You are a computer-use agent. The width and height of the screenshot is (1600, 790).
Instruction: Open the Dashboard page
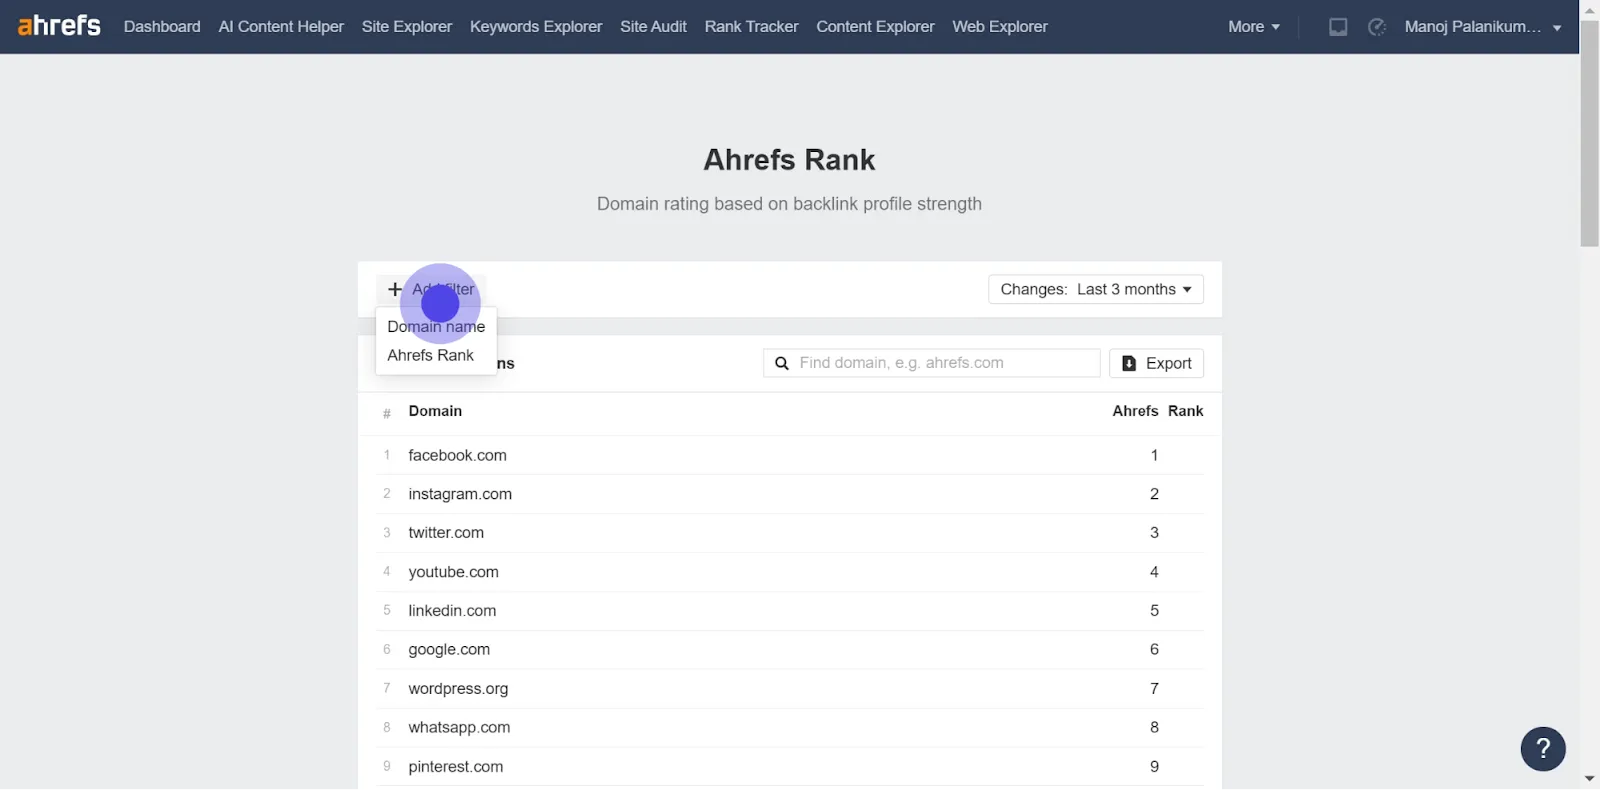click(x=162, y=27)
